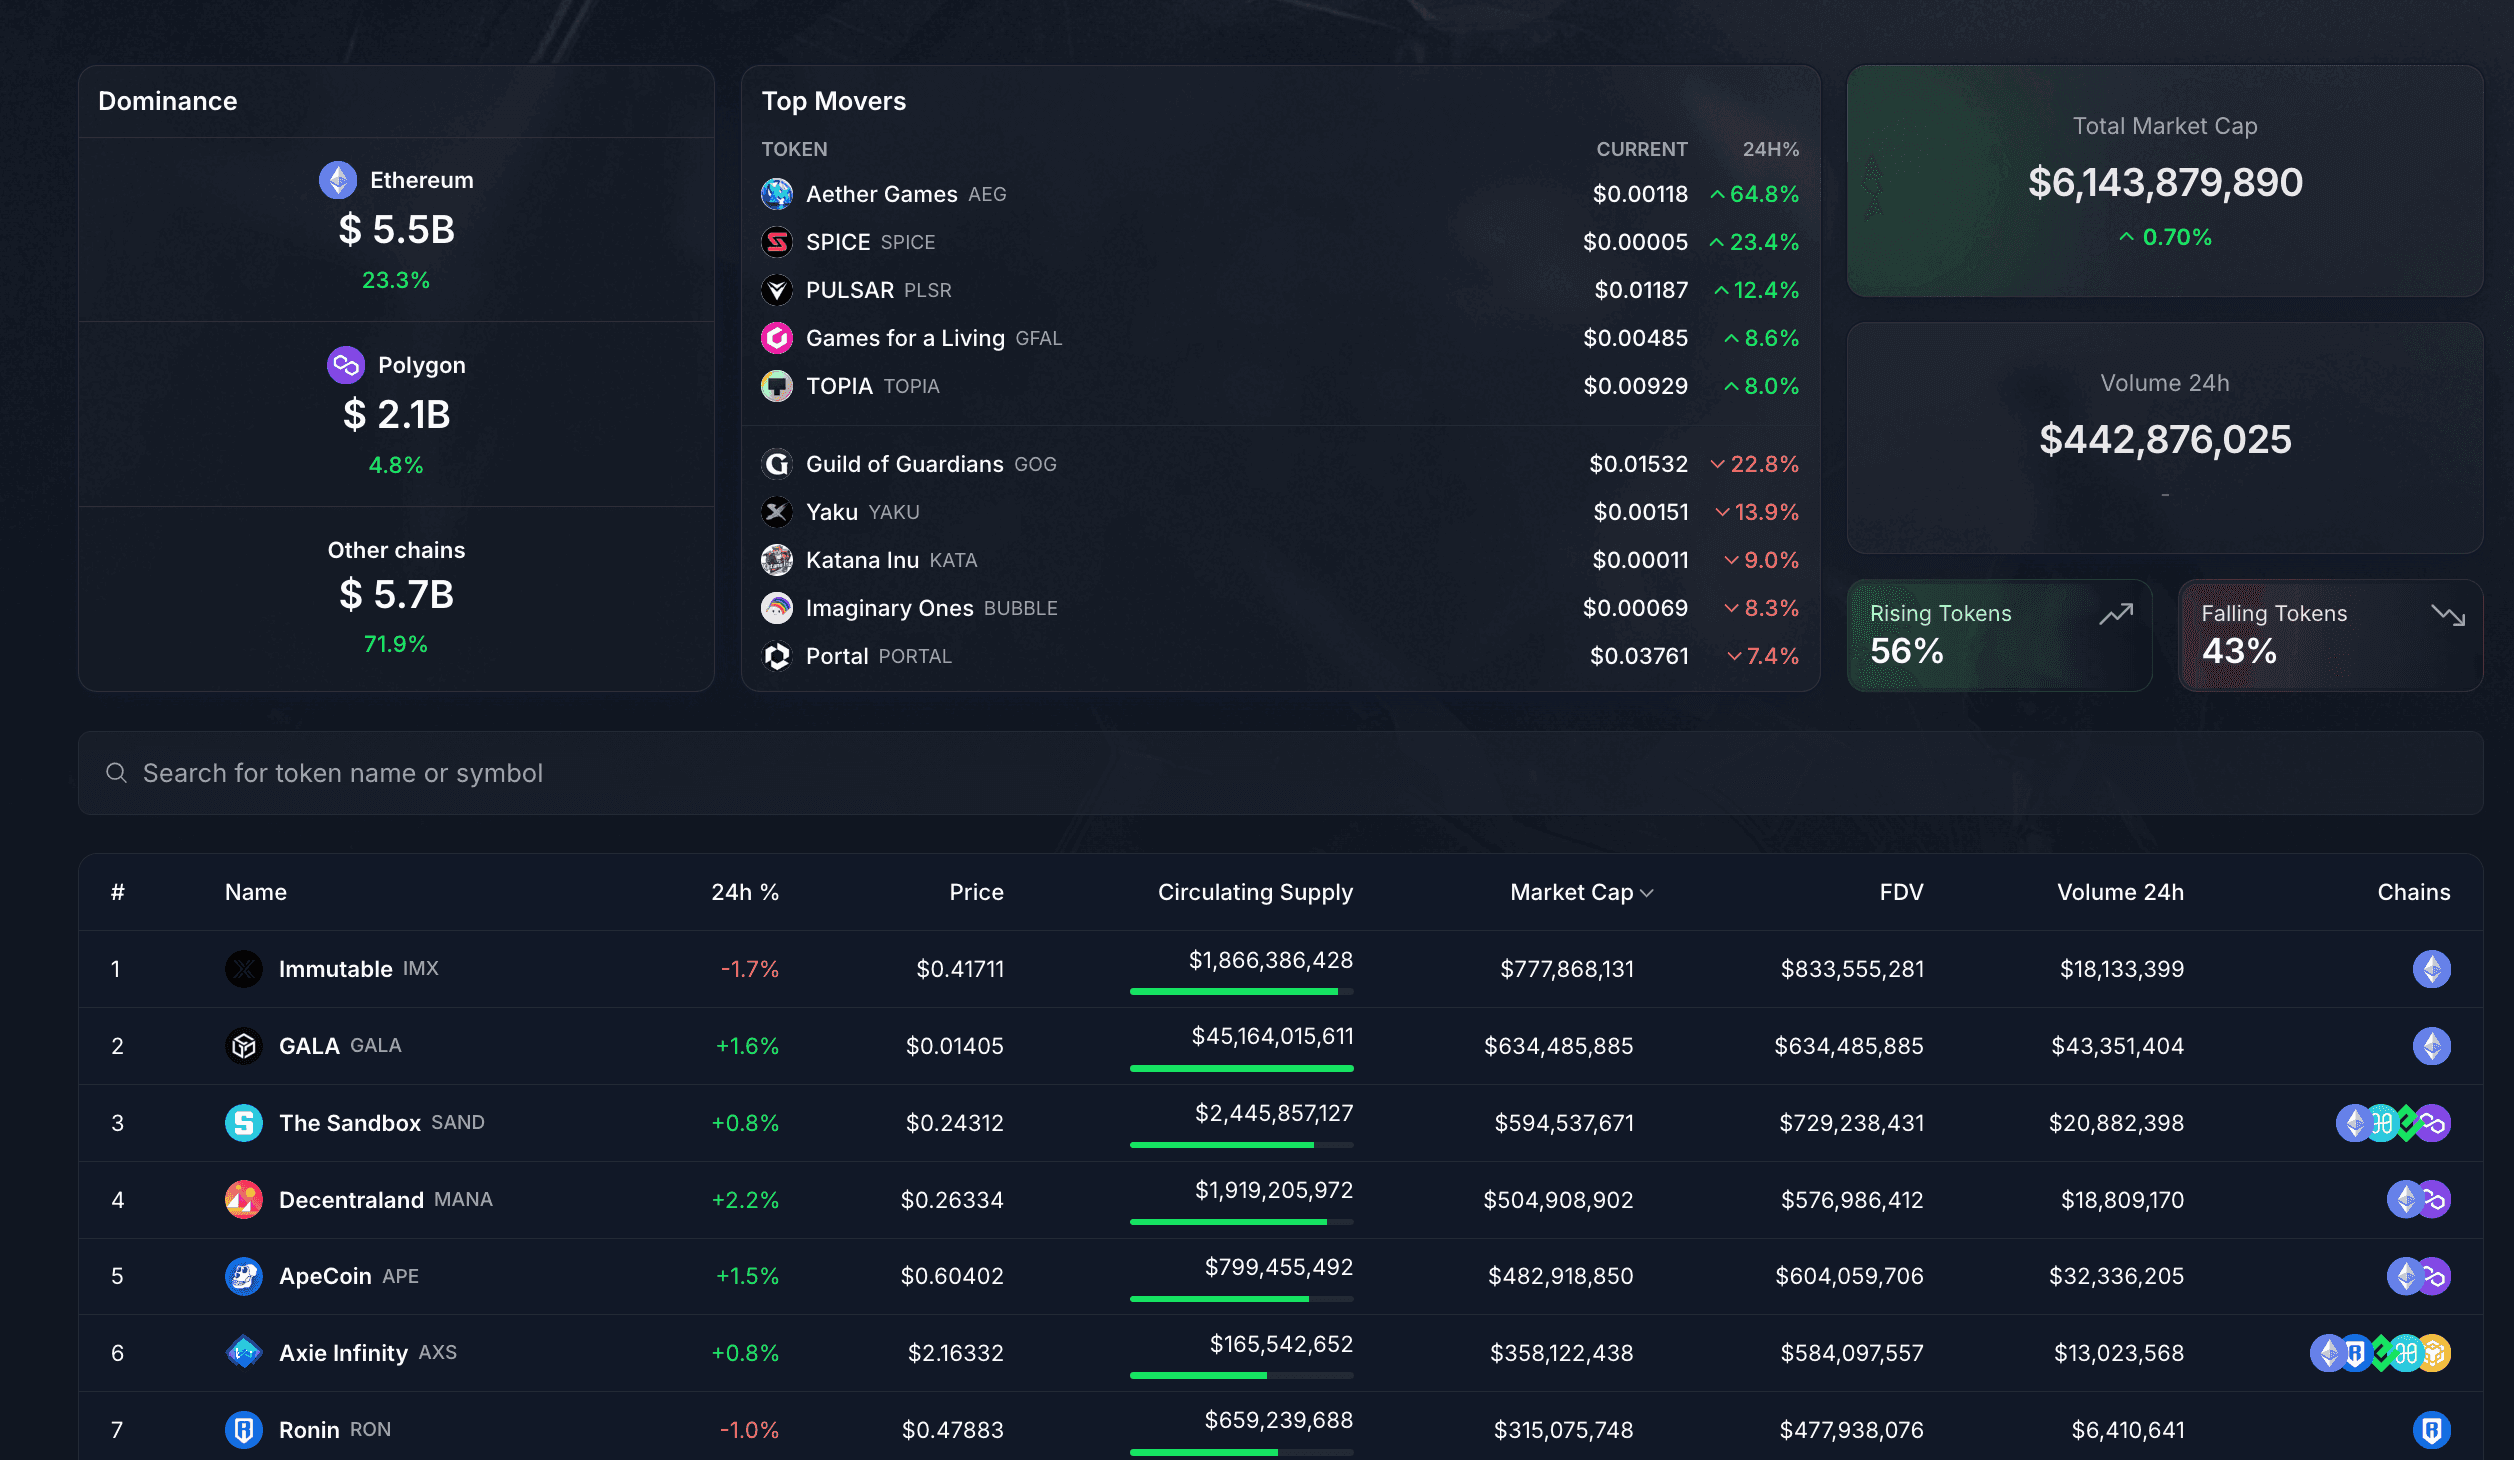Open the Aether Games token icon
The height and width of the screenshot is (1460, 2514).
pos(777,194)
